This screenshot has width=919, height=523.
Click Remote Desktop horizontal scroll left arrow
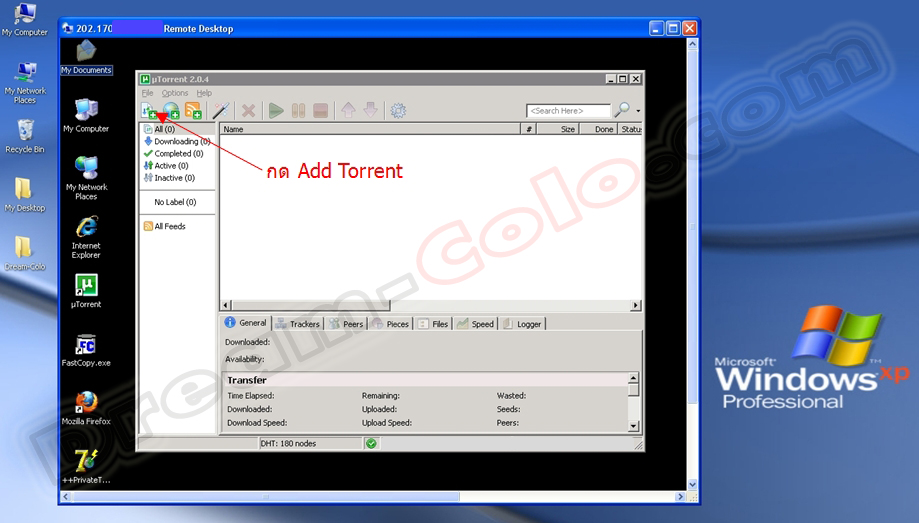point(66,497)
